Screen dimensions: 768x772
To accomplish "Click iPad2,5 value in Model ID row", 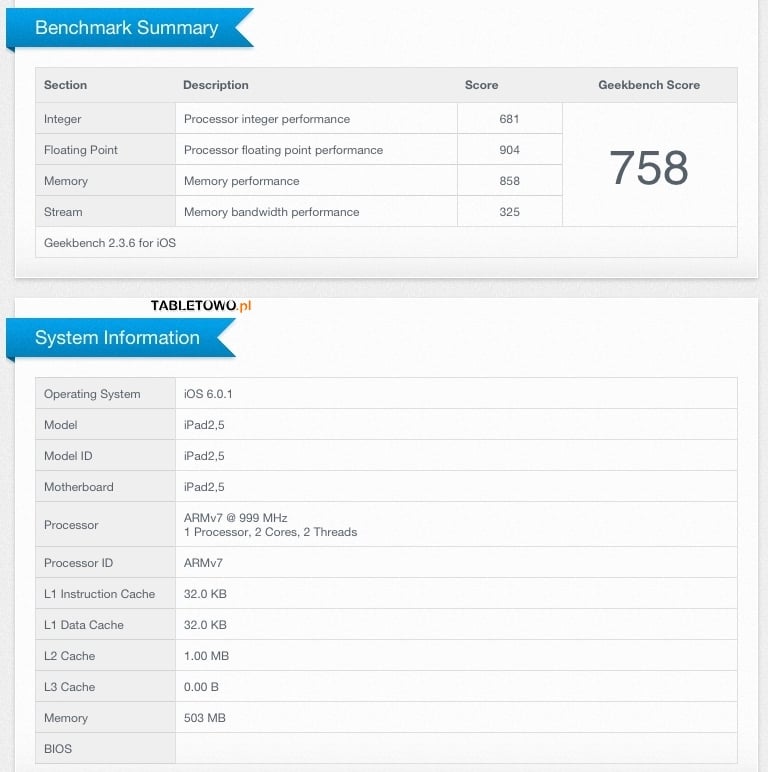I will (x=204, y=456).
